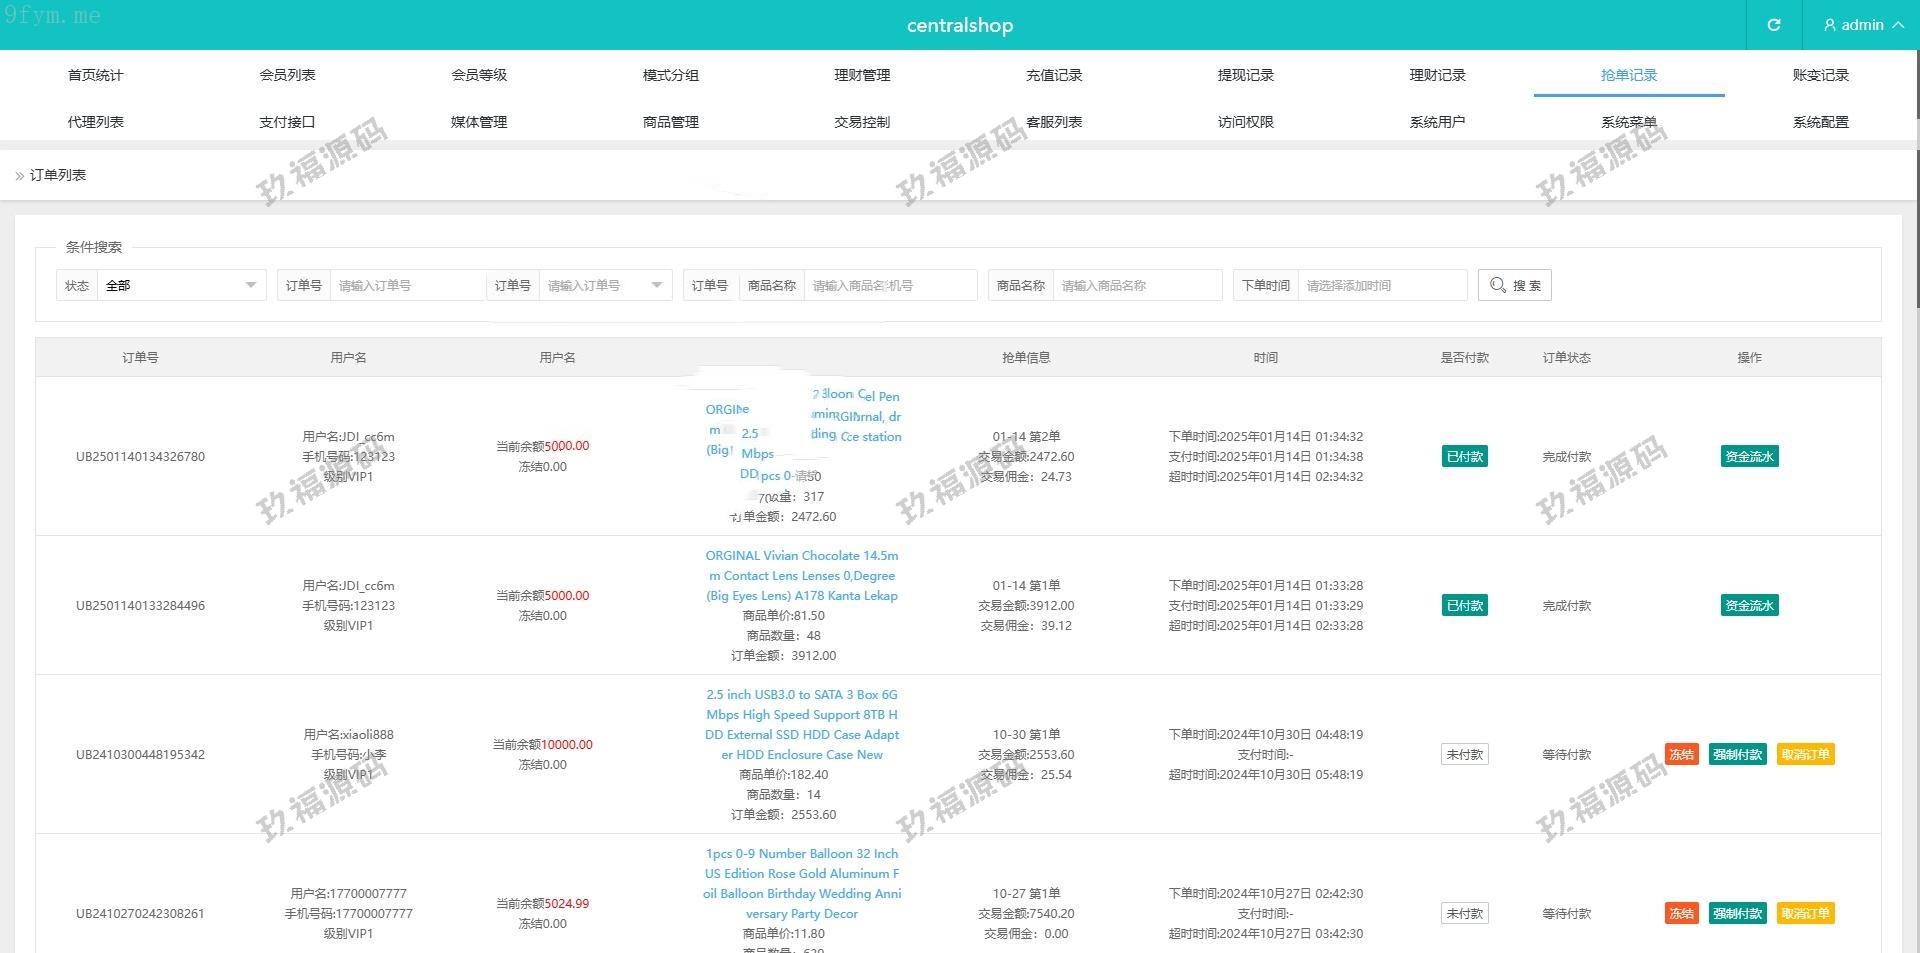Open the 会员列表 menu item
The width and height of the screenshot is (1920, 953).
tap(287, 75)
